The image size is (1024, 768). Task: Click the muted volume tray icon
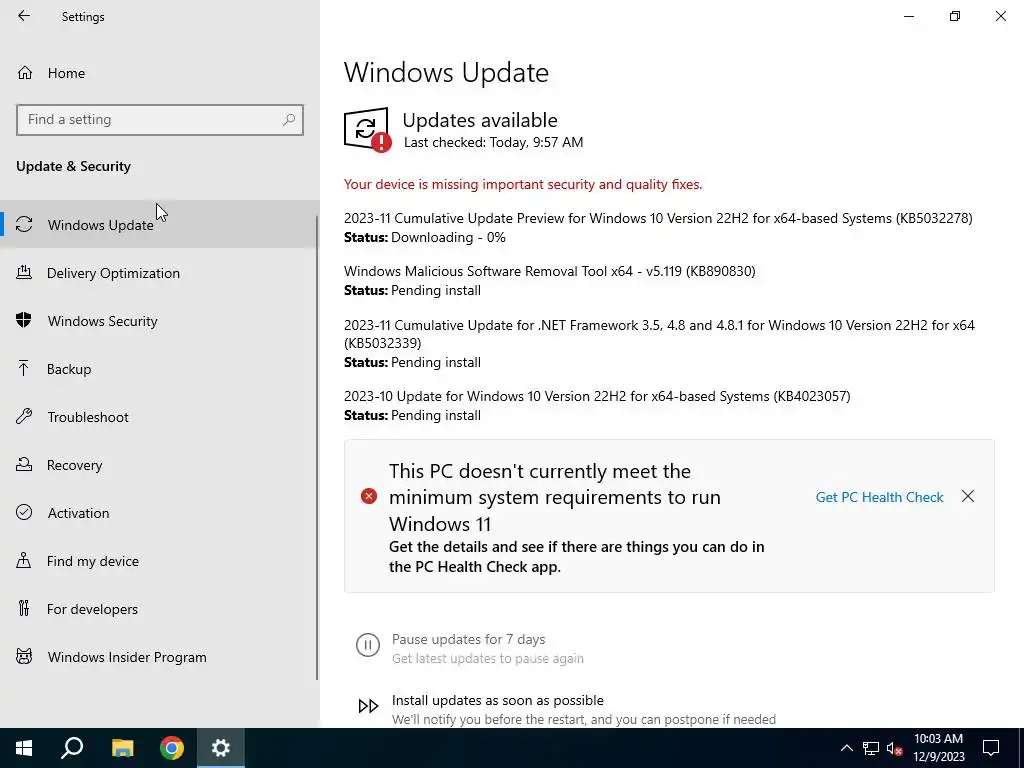point(894,748)
